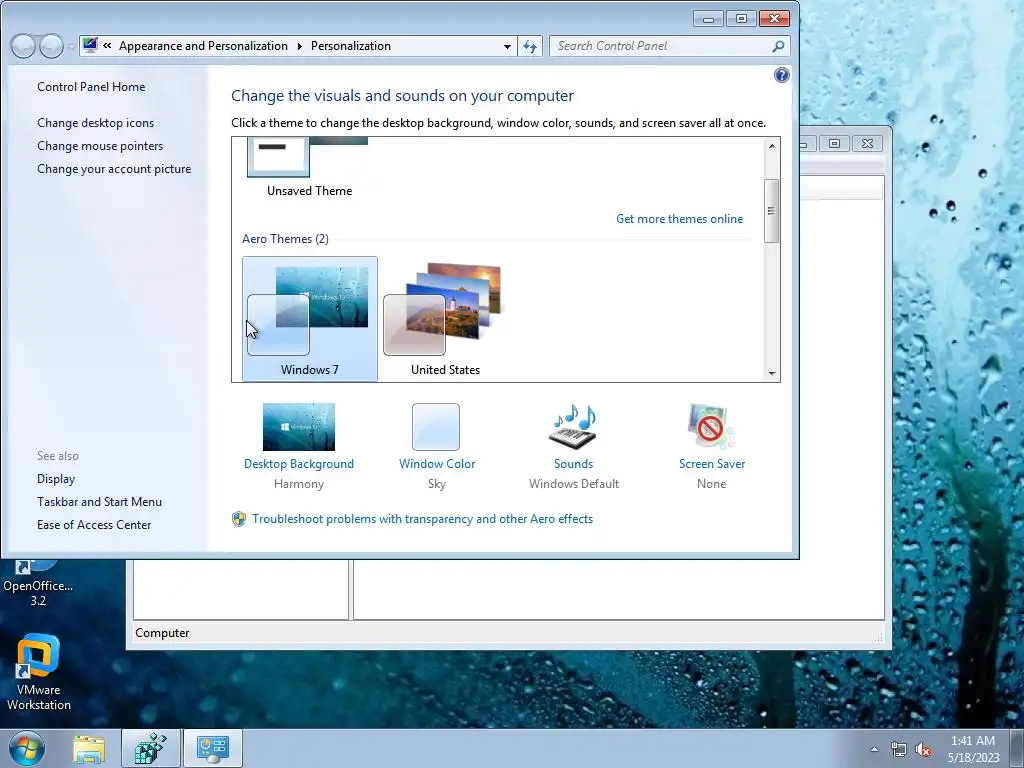Open the Sounds icon with music notes
This screenshot has height=768, width=1024.
573,427
